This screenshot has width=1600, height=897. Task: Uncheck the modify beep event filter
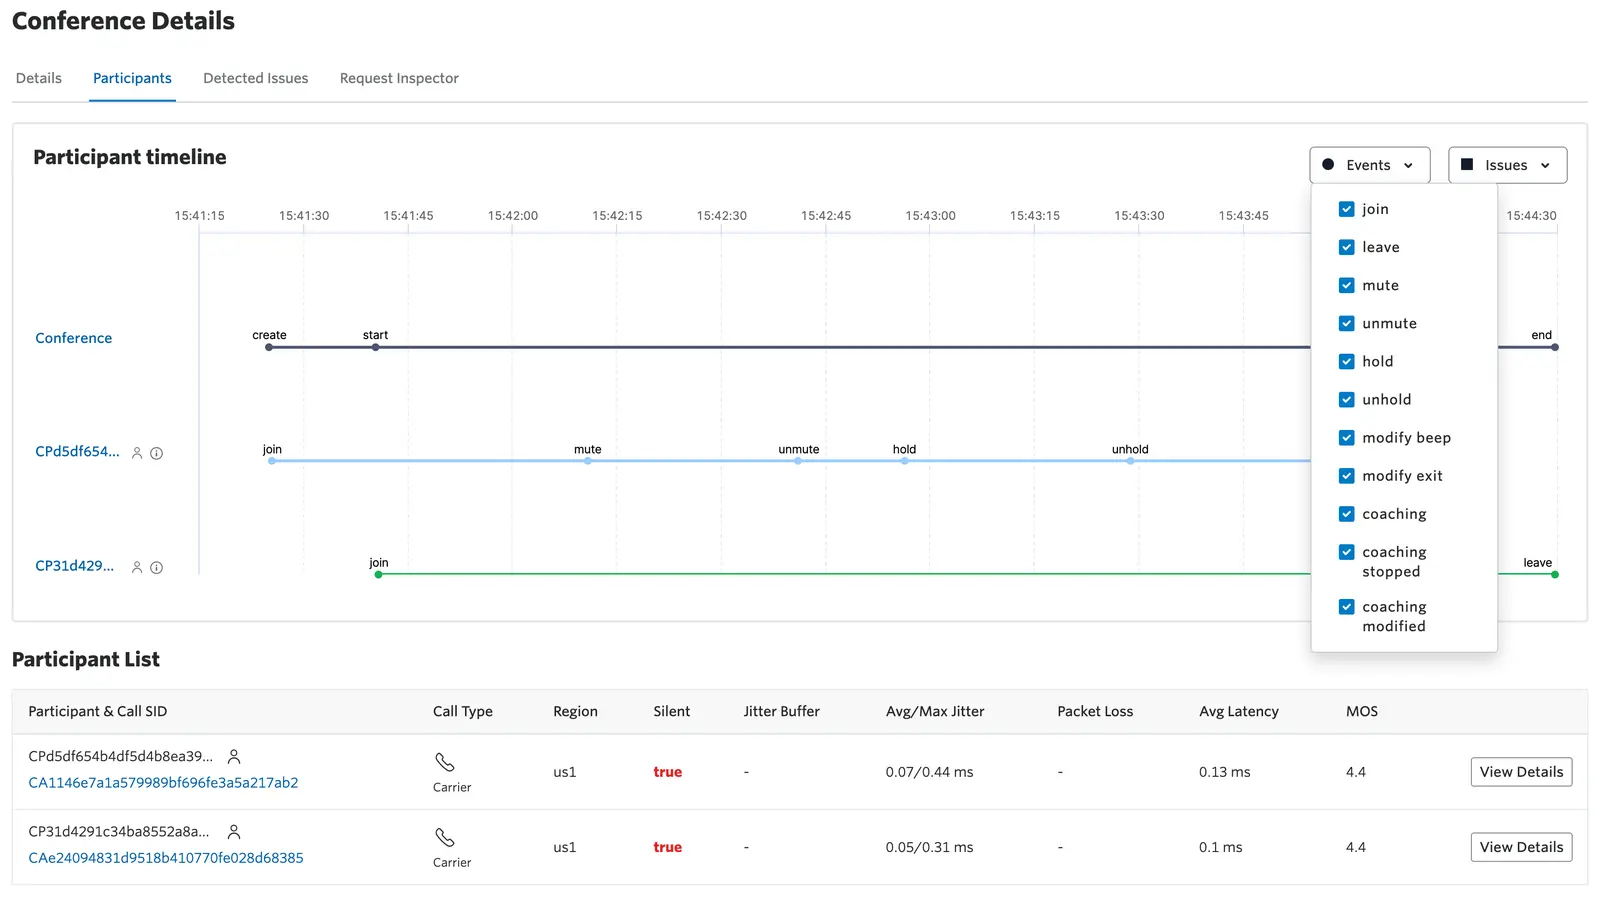pyautogui.click(x=1347, y=438)
